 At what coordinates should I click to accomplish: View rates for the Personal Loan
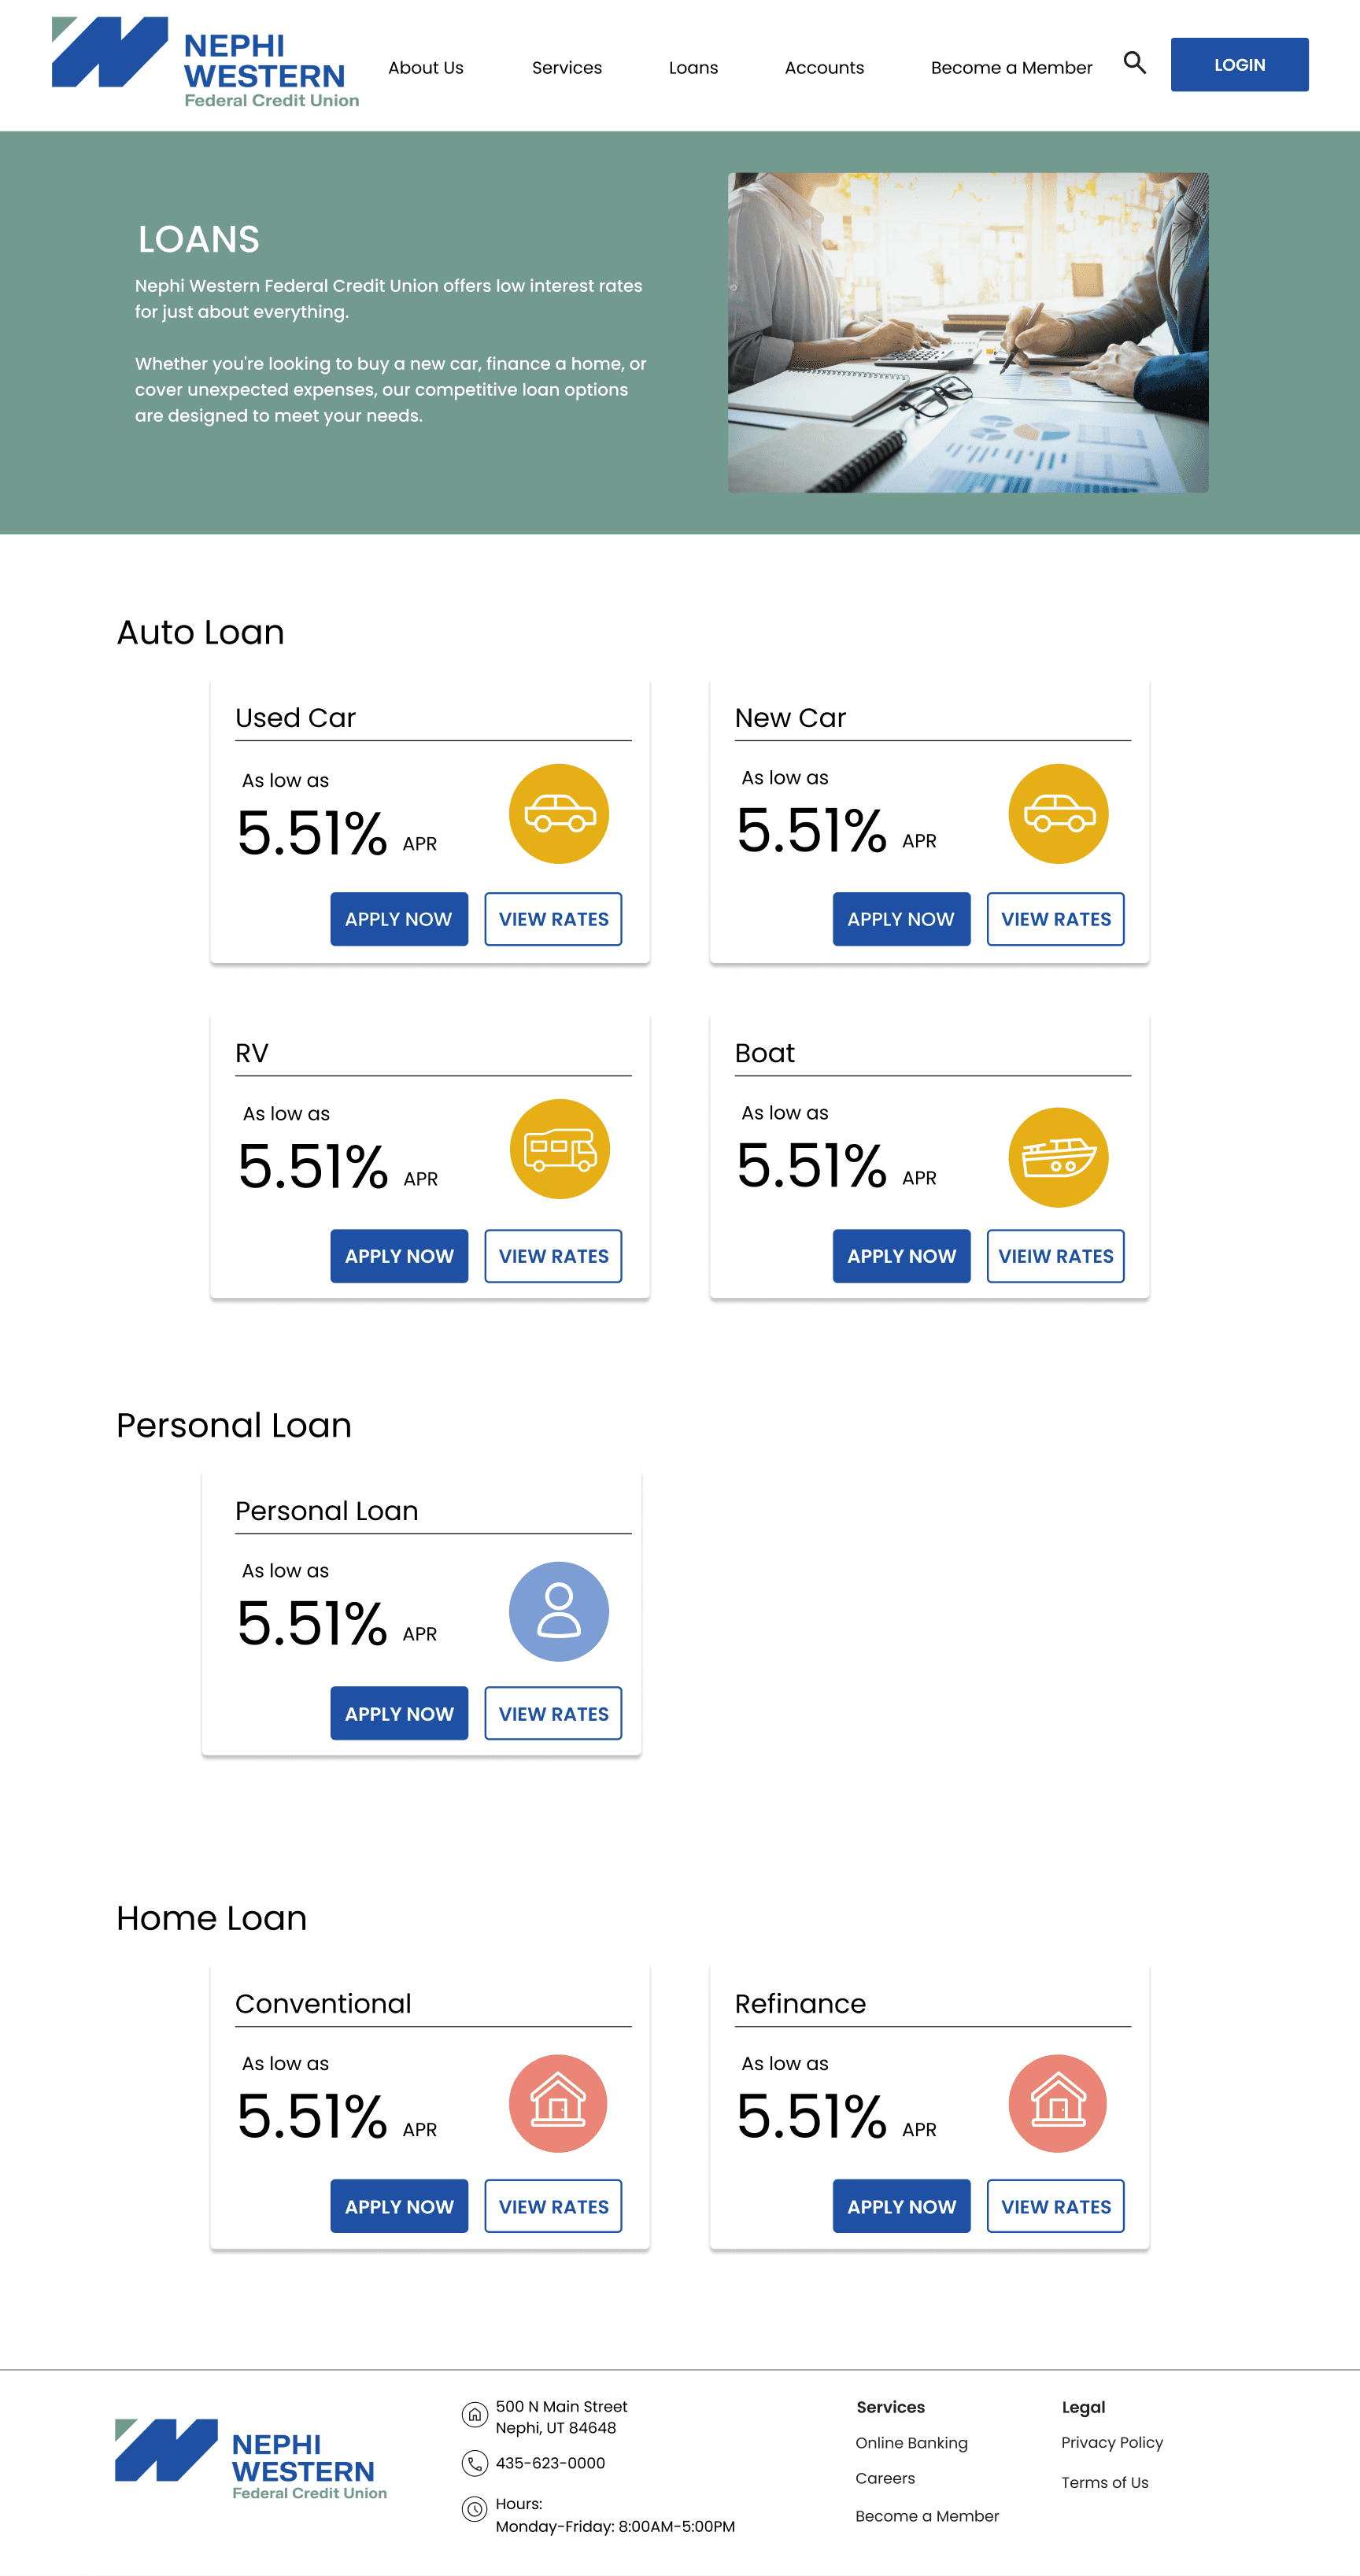pos(553,1713)
